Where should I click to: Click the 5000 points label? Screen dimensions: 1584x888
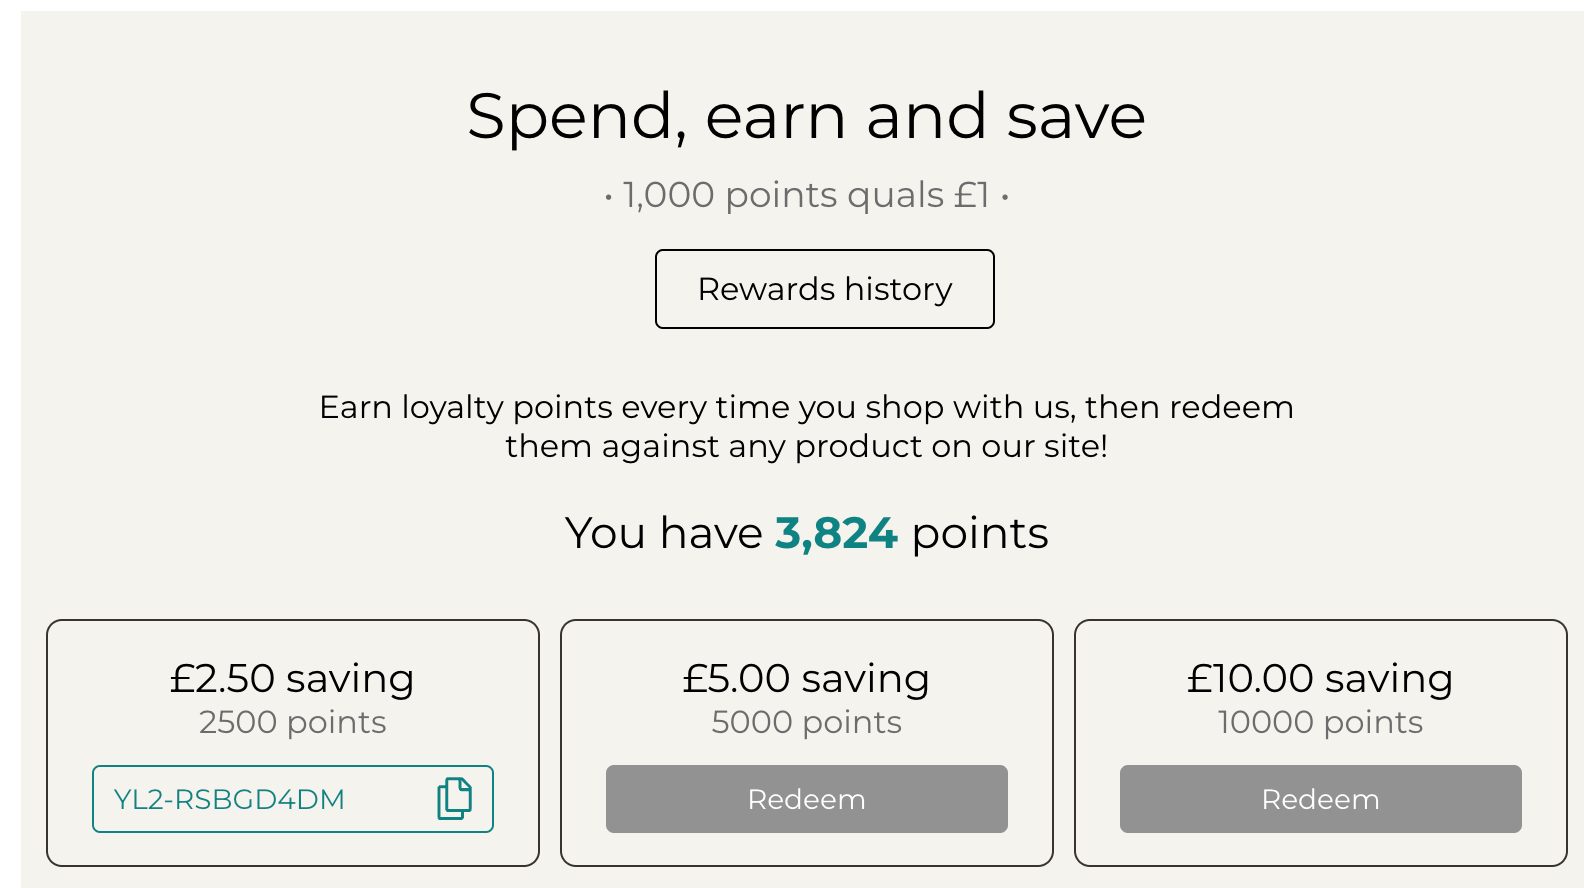(x=806, y=722)
